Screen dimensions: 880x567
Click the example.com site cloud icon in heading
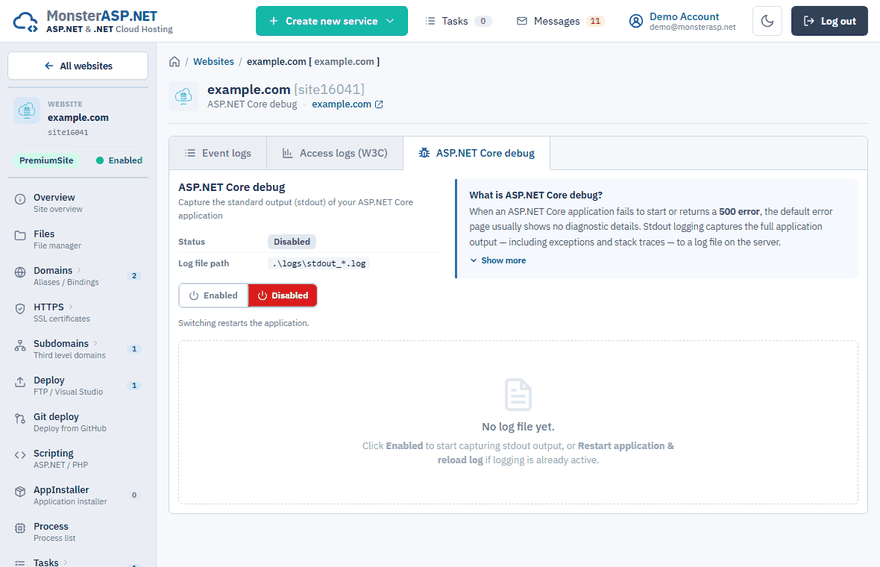point(184,97)
